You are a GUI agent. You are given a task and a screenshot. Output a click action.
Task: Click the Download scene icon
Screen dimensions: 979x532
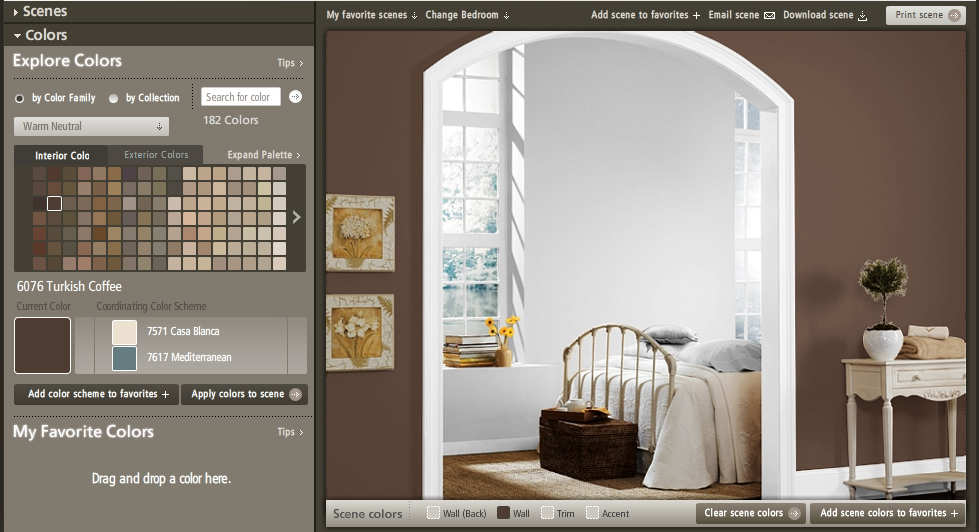863,16
